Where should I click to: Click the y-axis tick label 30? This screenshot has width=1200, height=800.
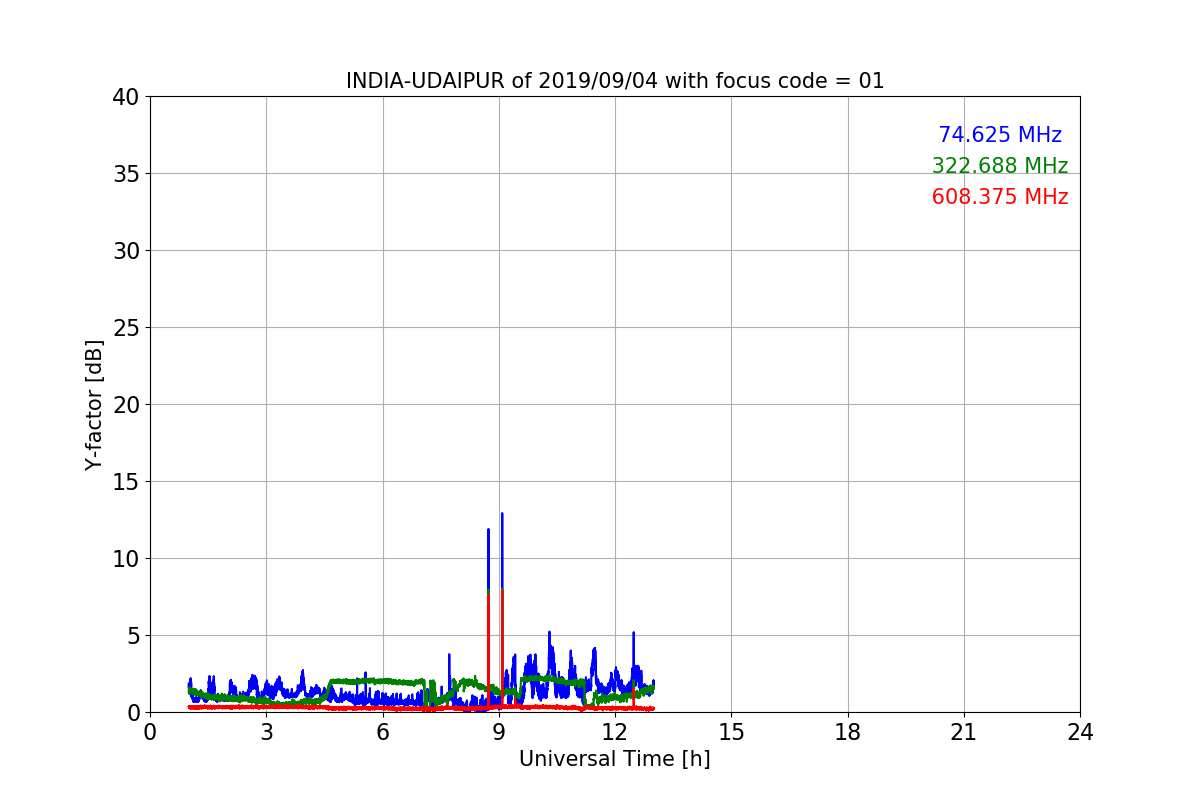pyautogui.click(x=125, y=251)
